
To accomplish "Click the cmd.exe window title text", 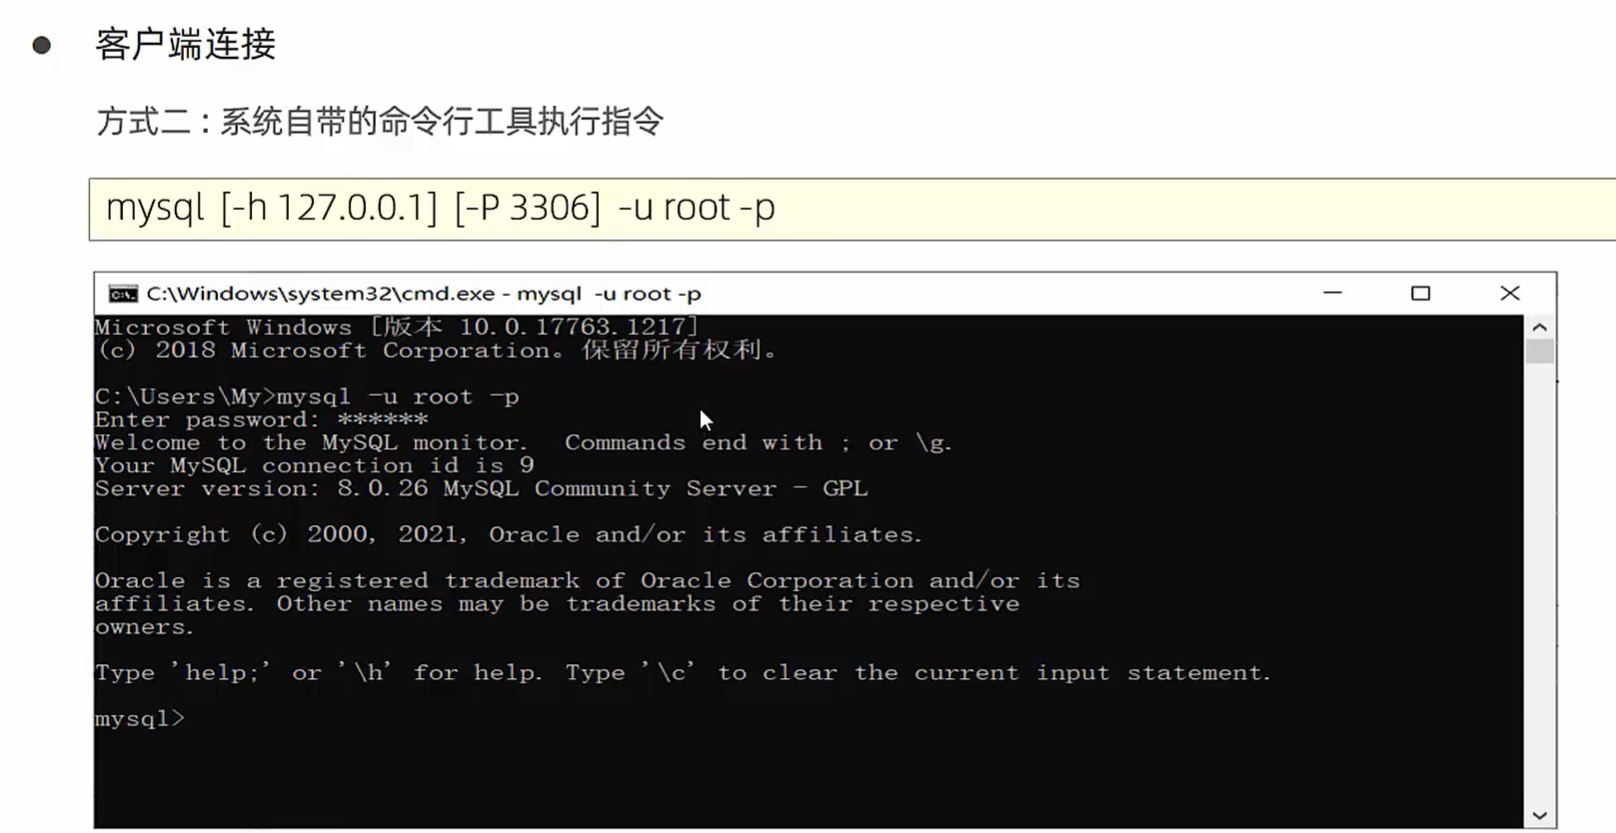I will coord(424,294).
